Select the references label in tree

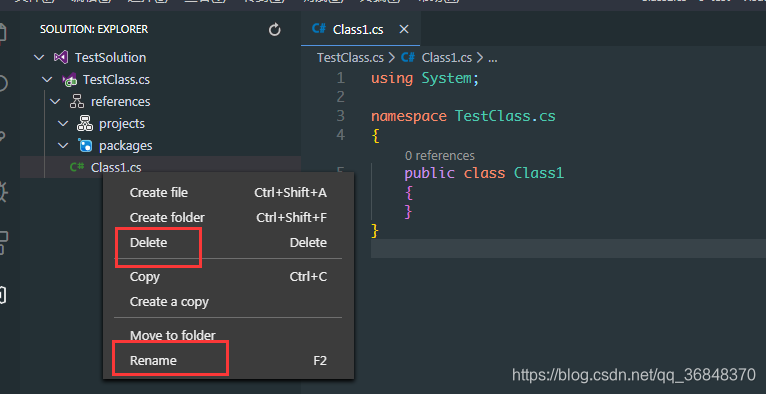tap(121, 102)
